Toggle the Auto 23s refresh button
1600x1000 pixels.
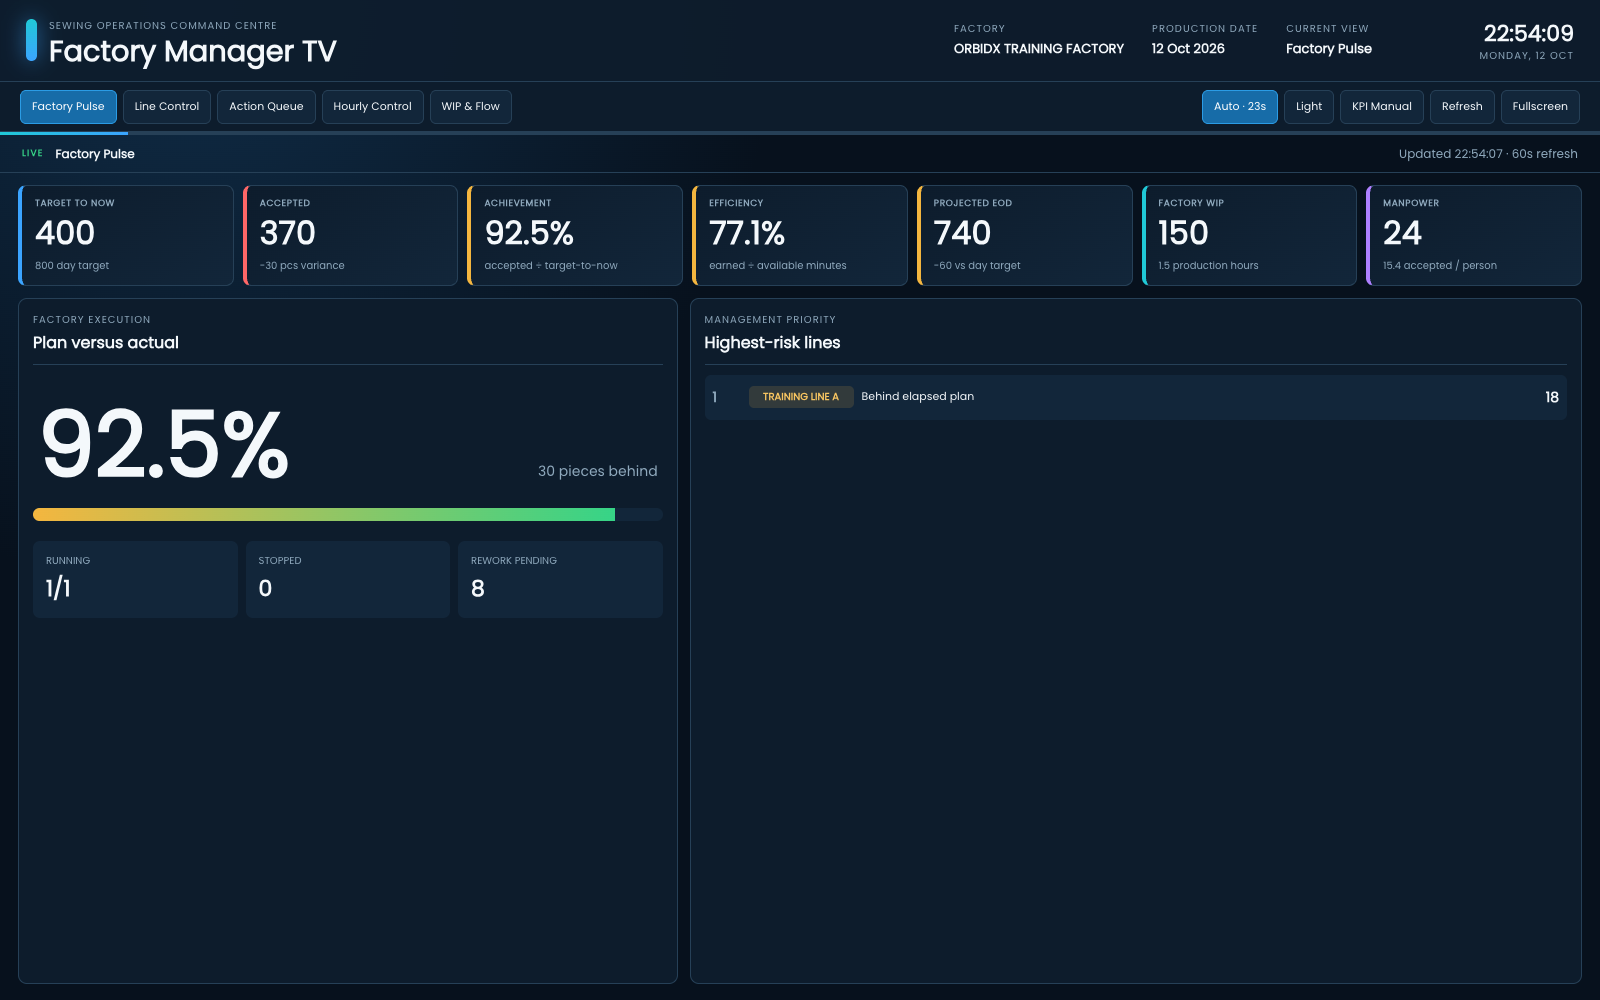point(1239,107)
